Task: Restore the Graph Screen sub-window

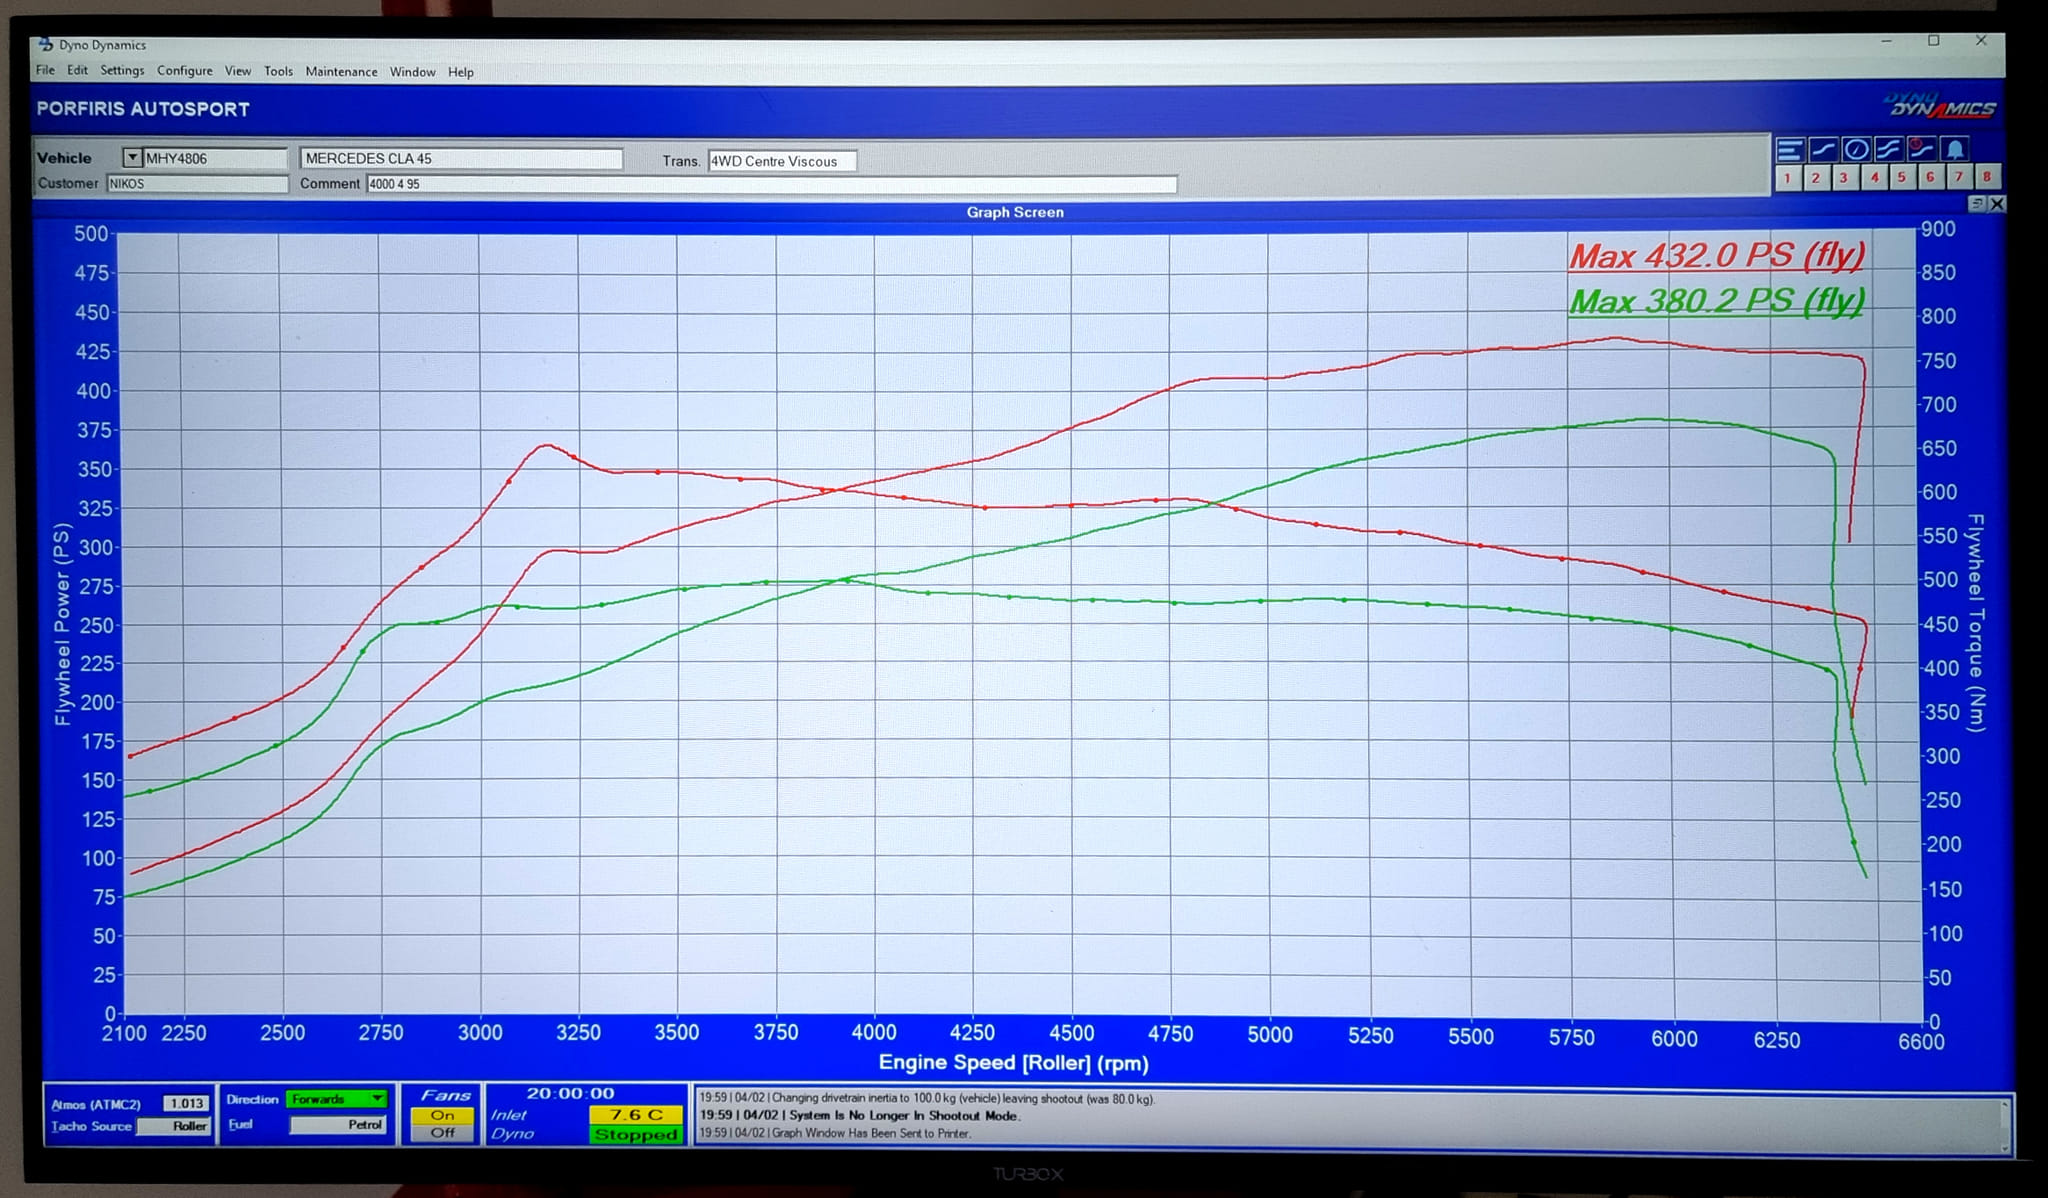Action: click(x=1977, y=204)
